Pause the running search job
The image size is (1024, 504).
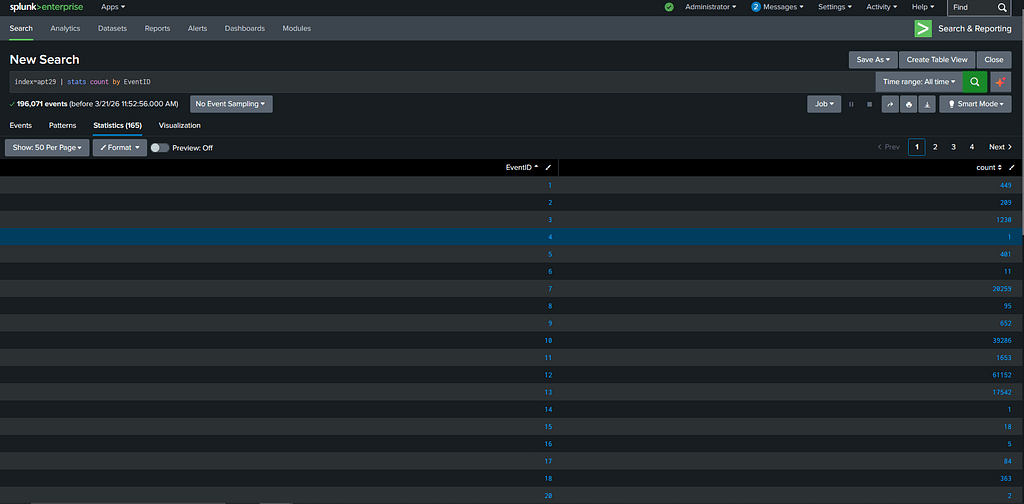[852, 104]
